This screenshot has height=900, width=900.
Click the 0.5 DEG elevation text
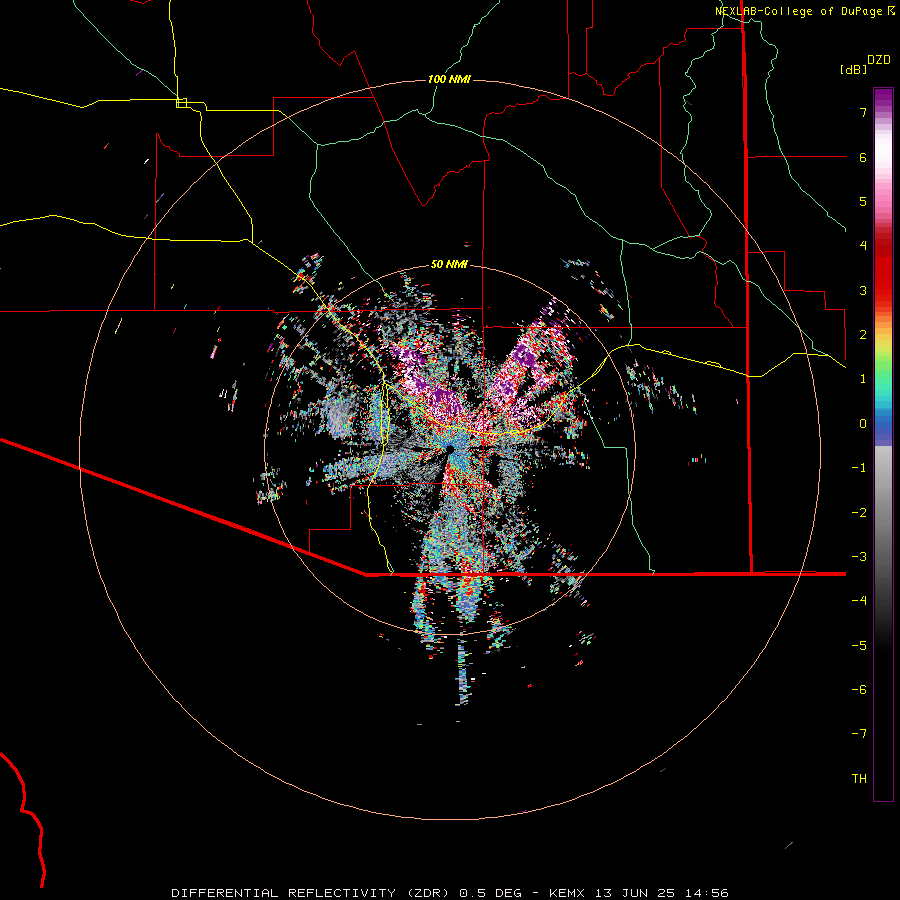click(x=490, y=893)
